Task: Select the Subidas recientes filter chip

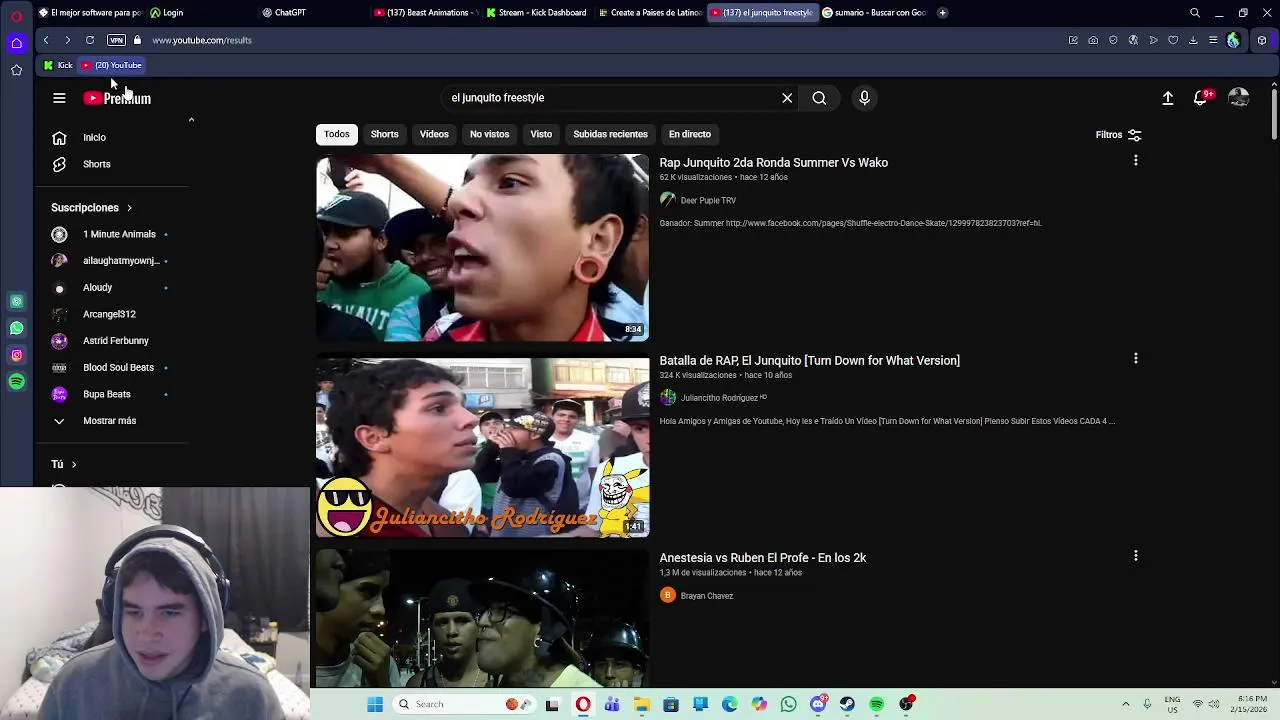Action: pos(610,134)
